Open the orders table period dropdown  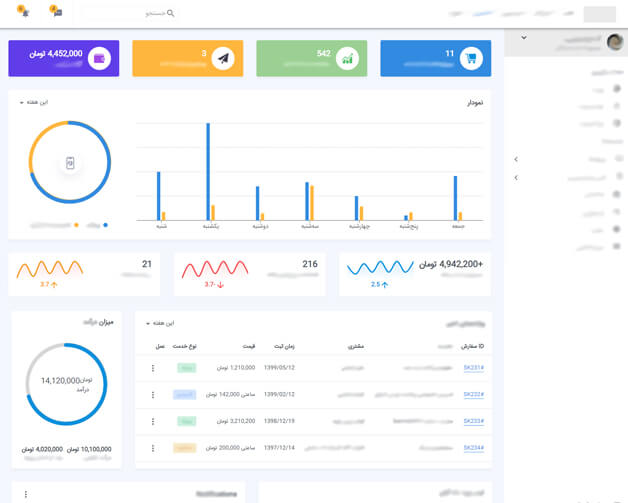[x=160, y=323]
